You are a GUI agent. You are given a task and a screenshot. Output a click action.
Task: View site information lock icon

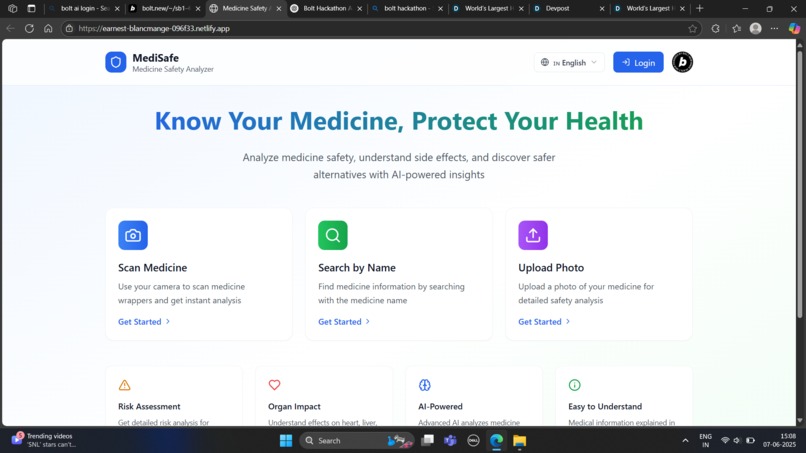[x=69, y=28]
